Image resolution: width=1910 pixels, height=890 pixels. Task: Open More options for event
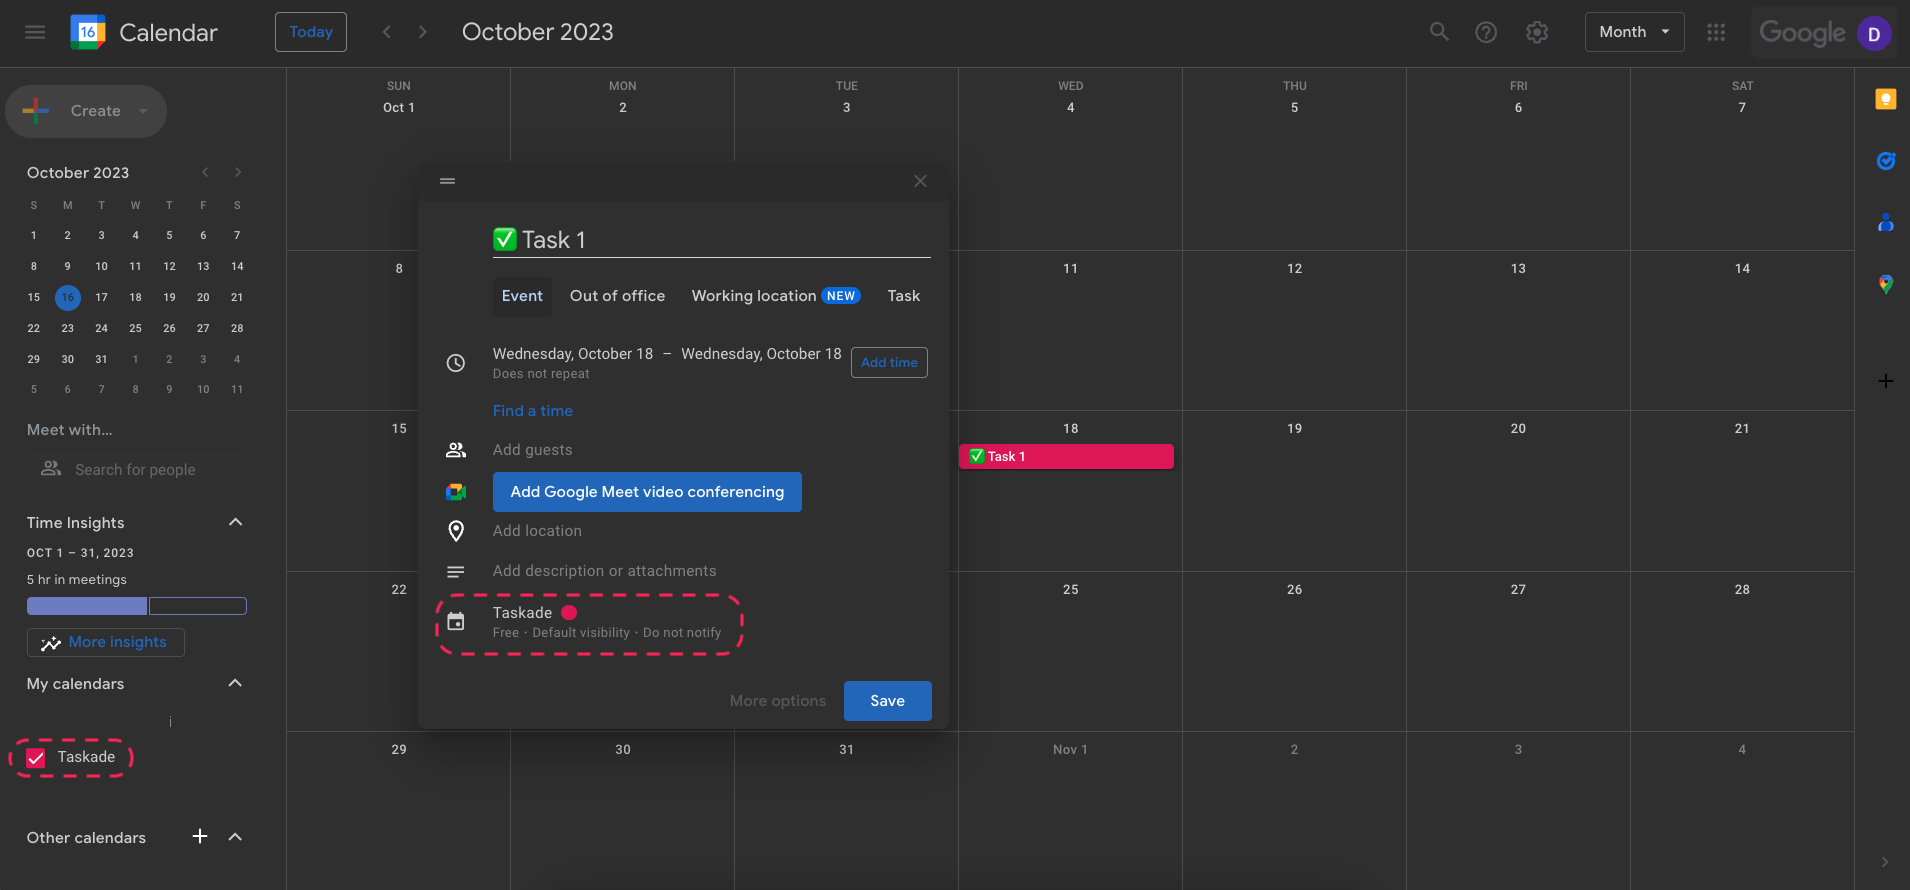click(778, 701)
